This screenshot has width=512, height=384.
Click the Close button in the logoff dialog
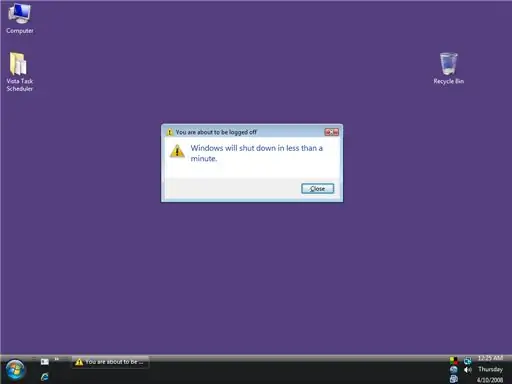point(317,189)
